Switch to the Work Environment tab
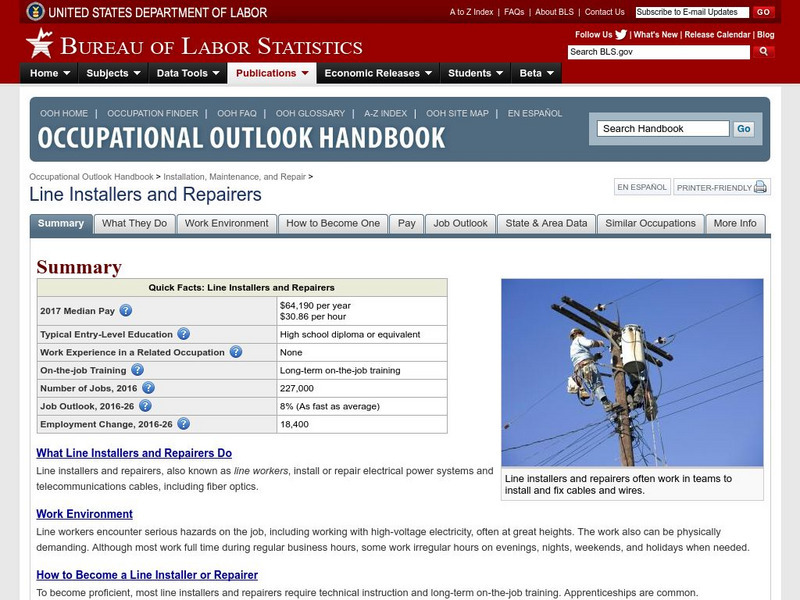The height and width of the screenshot is (600, 800). (227, 223)
